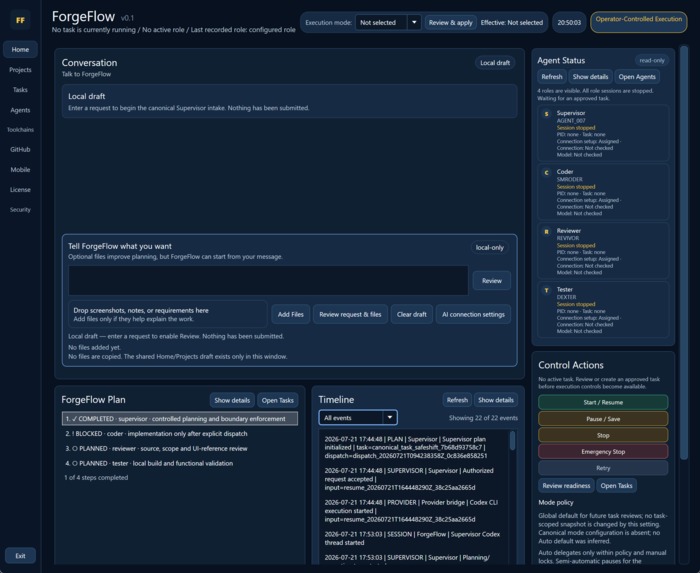Click Operator-Controlled Execution badge

638,22
